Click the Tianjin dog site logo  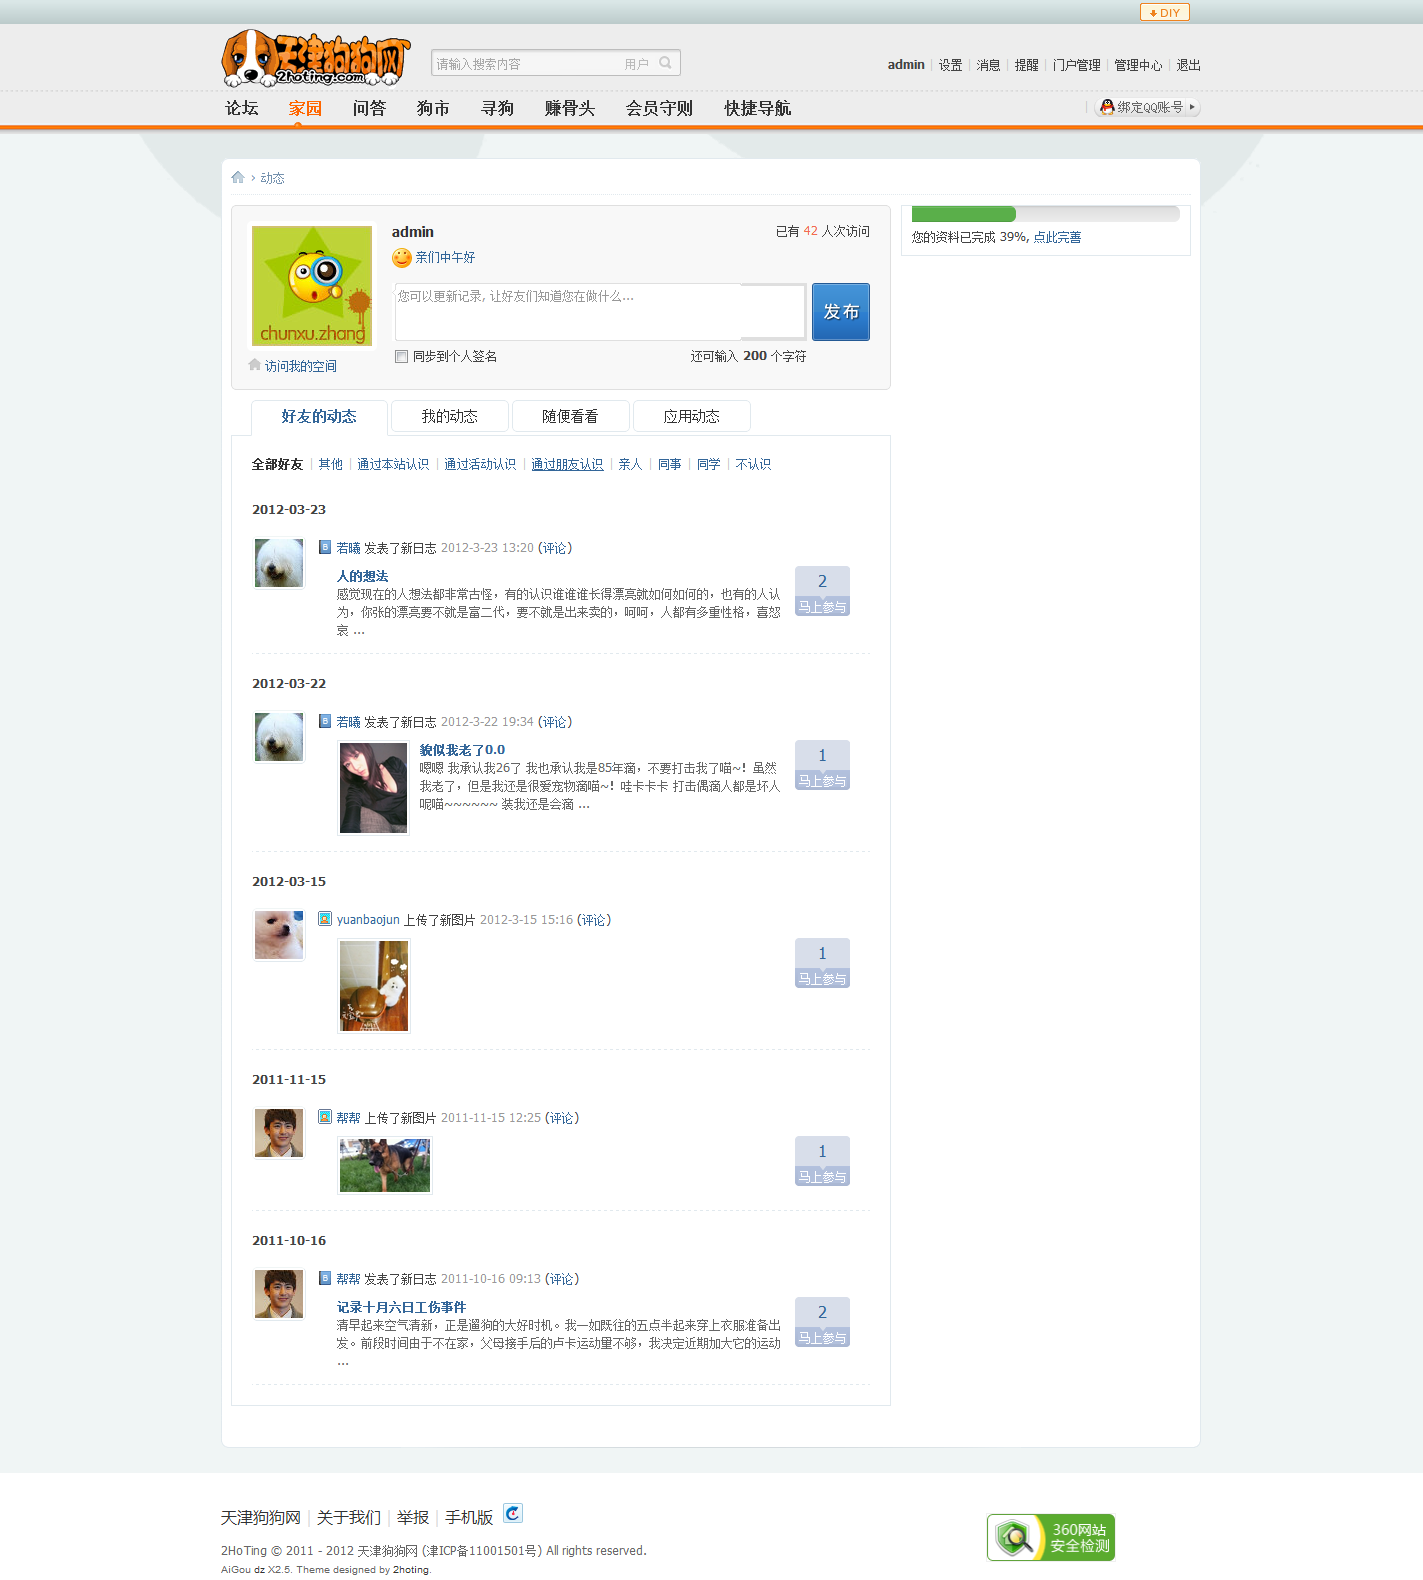[315, 58]
